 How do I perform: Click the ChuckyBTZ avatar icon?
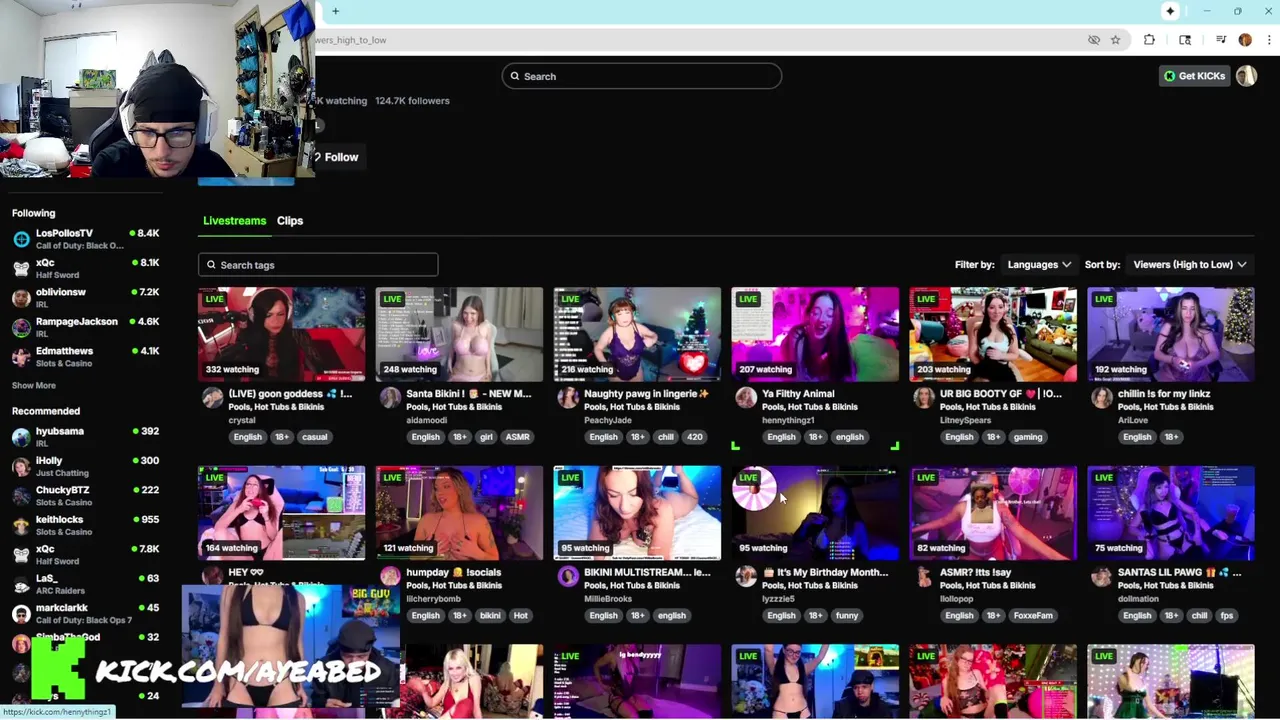tap(21, 496)
